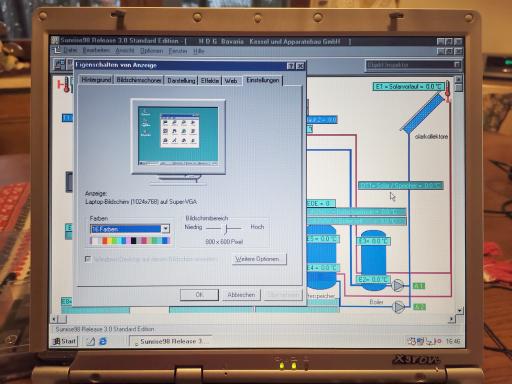Click the Weitere Optionen button
The image size is (512, 384).
[259, 259]
